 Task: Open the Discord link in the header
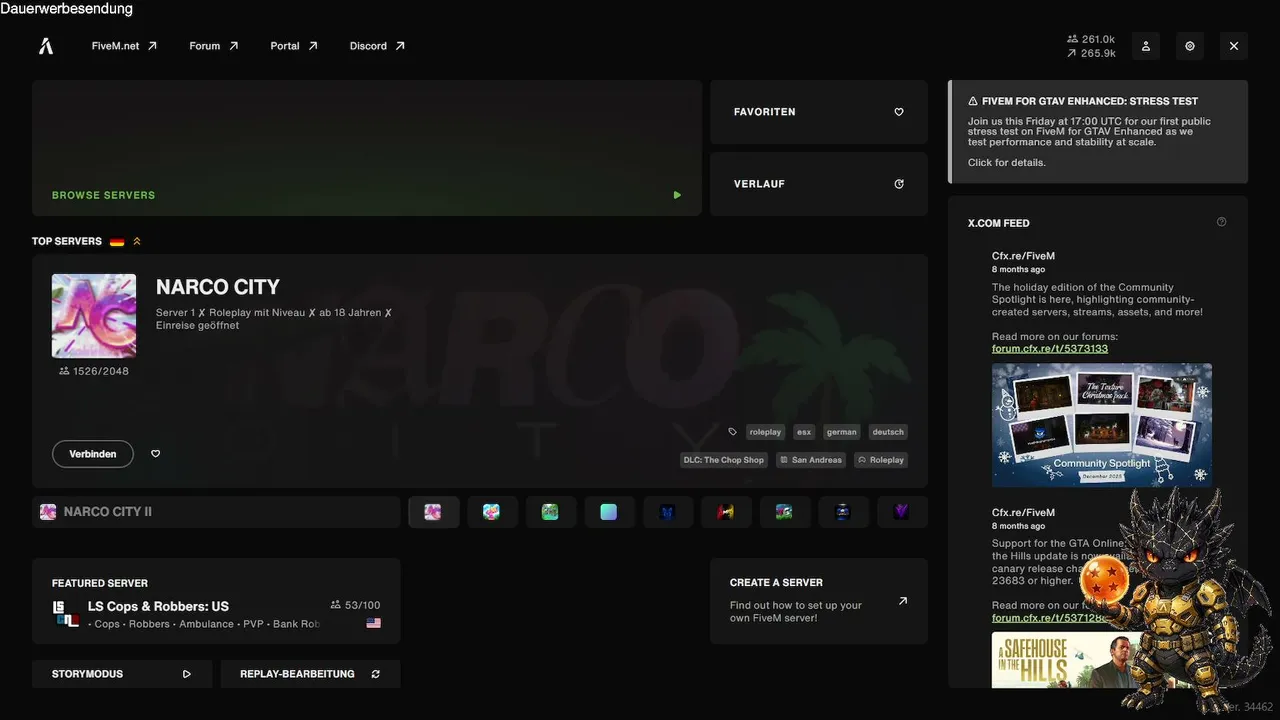pyautogui.click(x=377, y=46)
